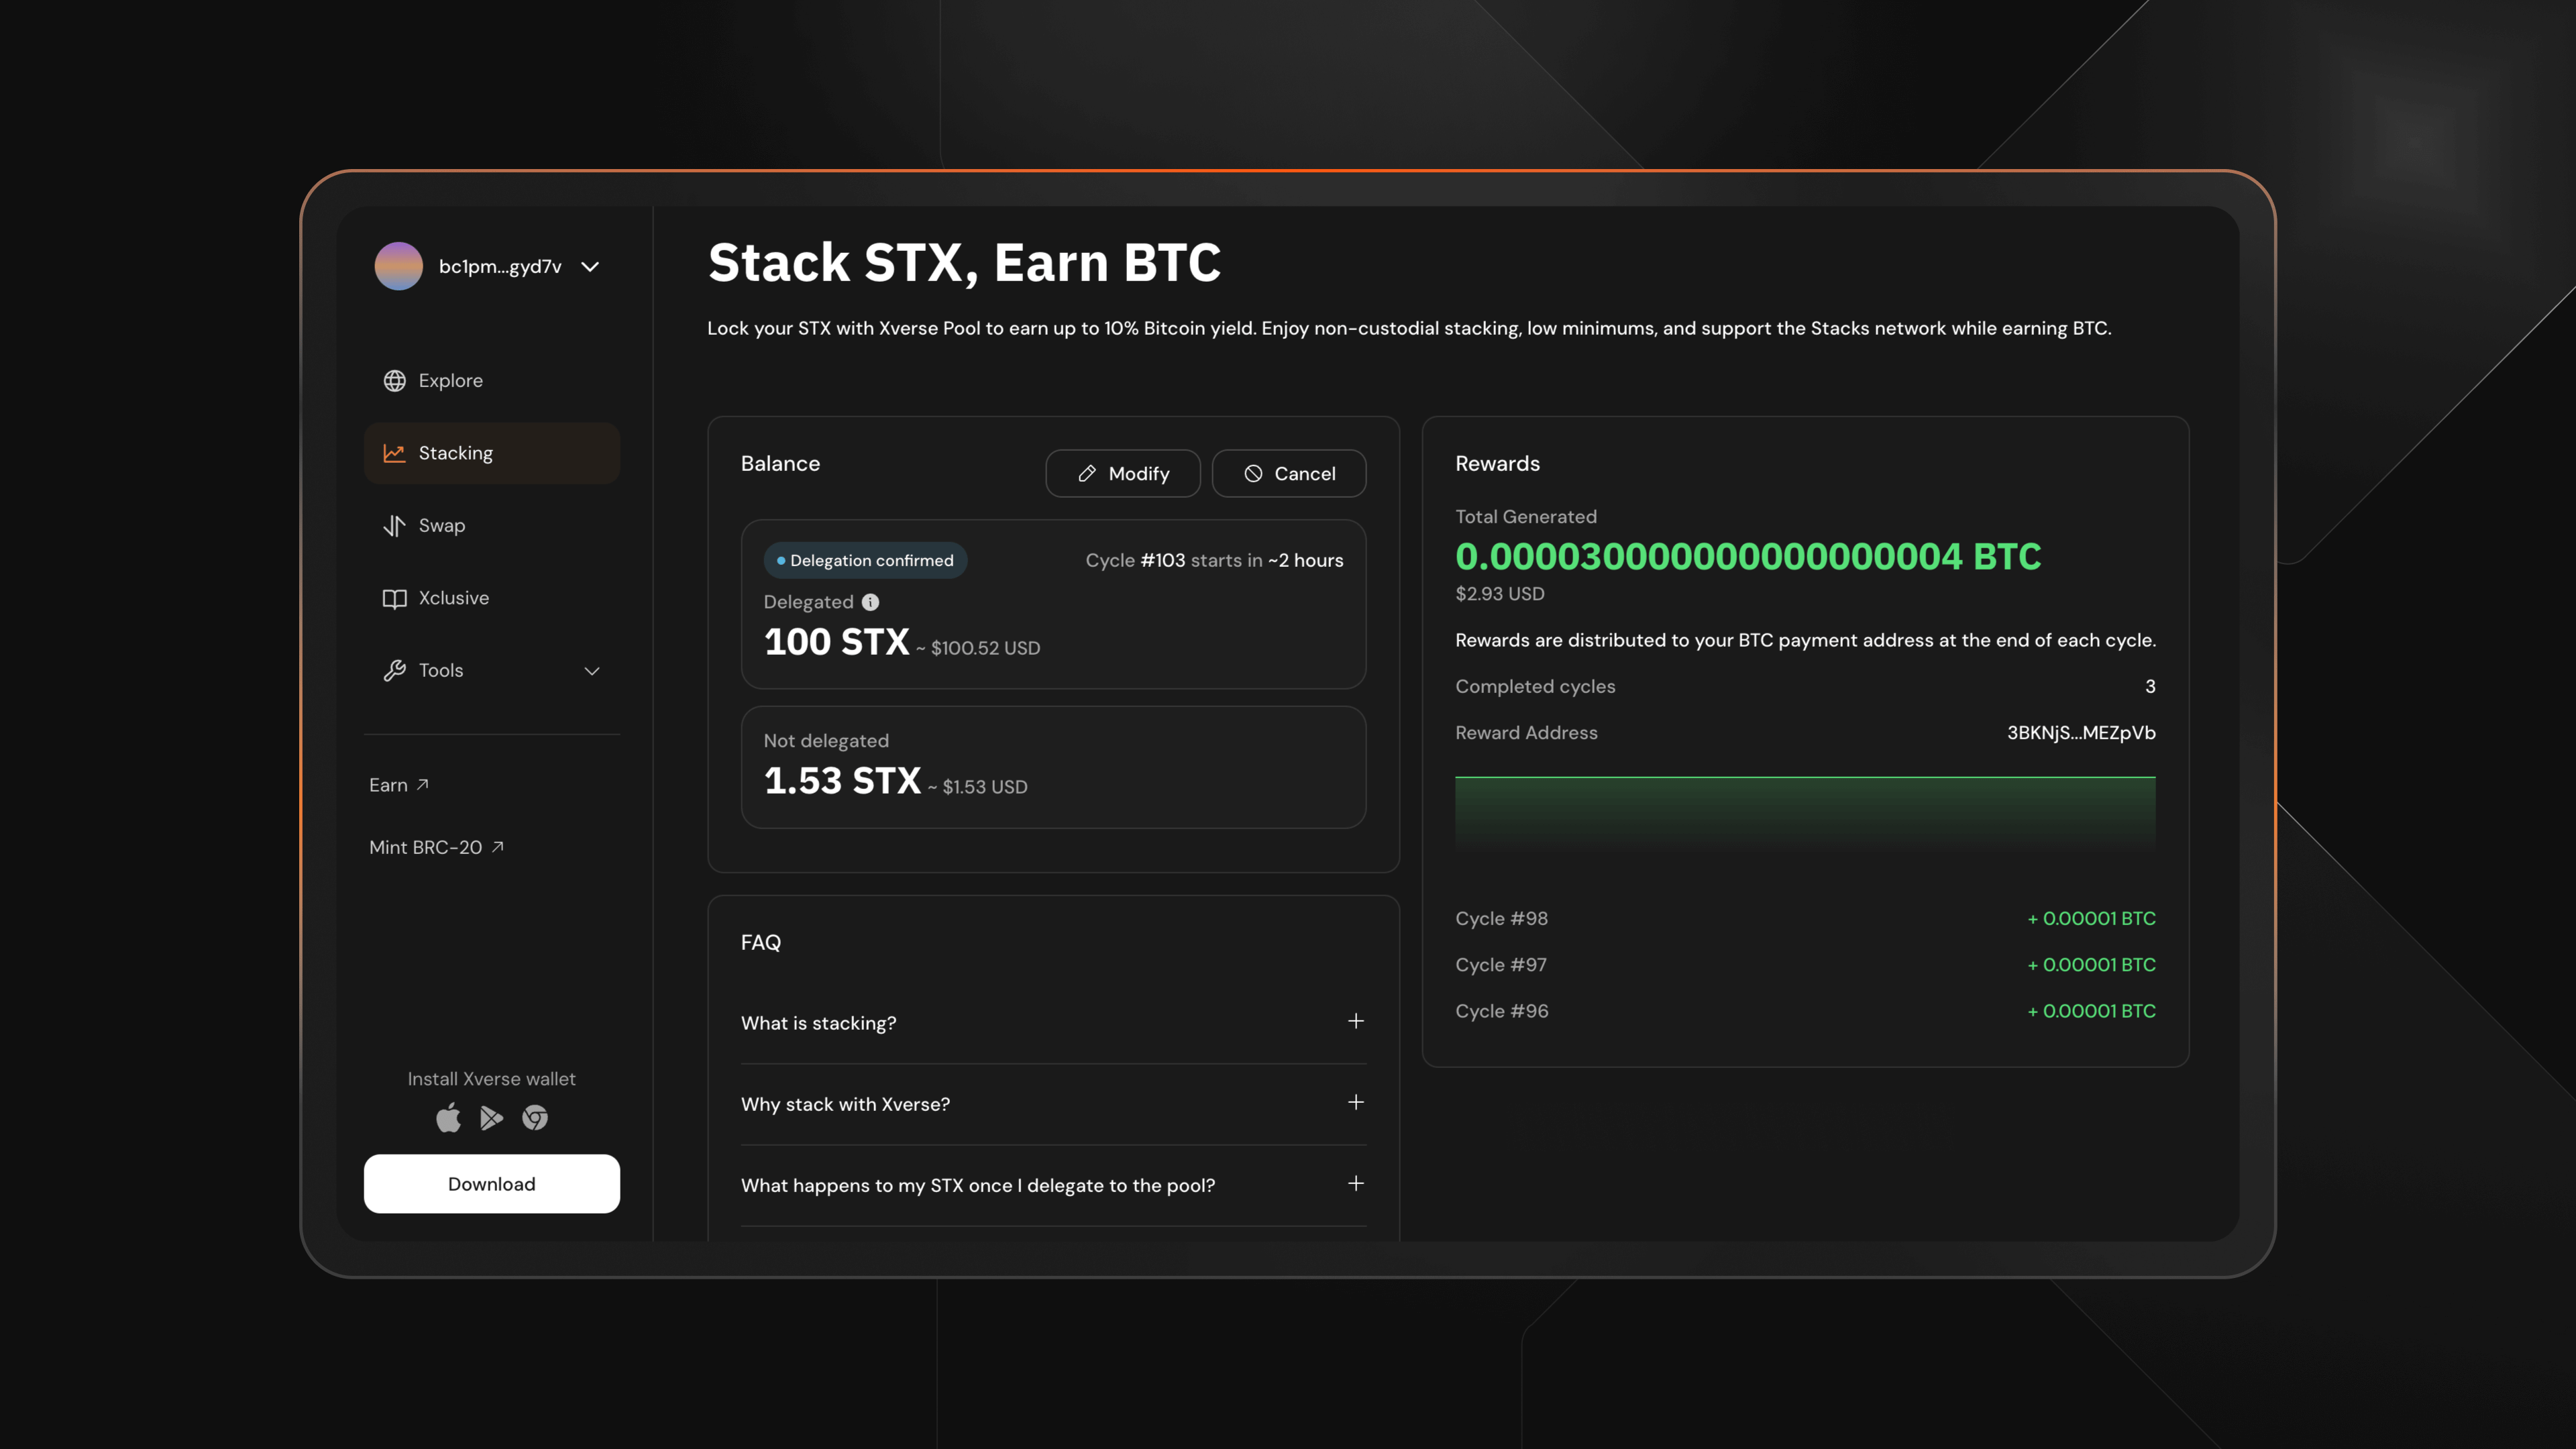Open the Mint BRC-20 link

(x=436, y=847)
